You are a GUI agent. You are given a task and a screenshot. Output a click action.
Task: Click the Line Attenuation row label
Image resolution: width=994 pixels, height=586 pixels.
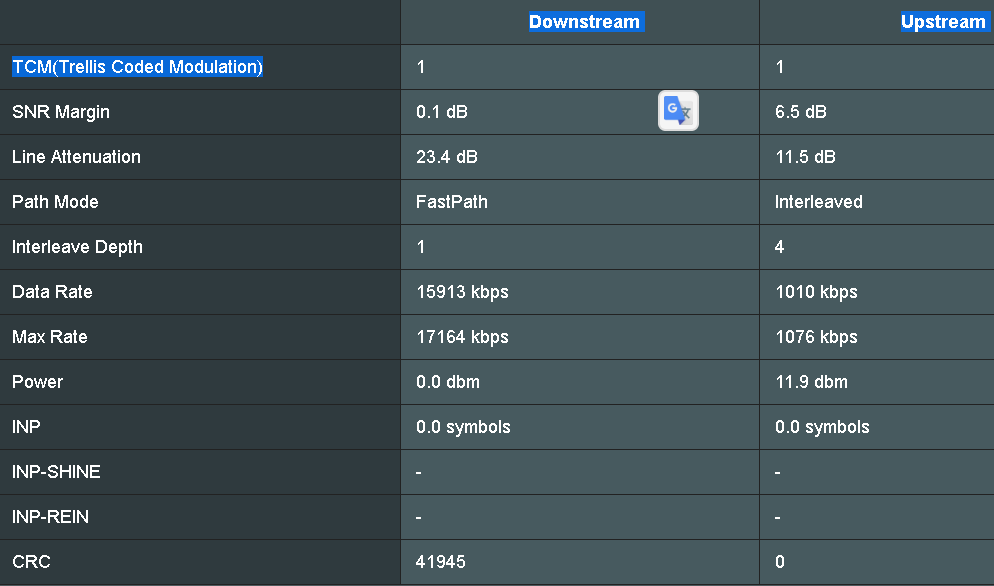[76, 157]
